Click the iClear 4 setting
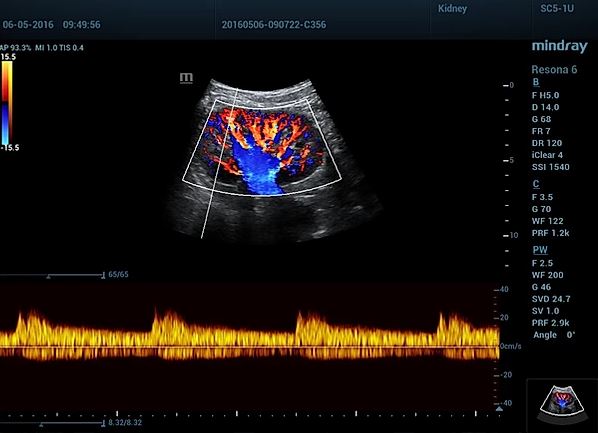The image size is (598, 433). coord(547,155)
